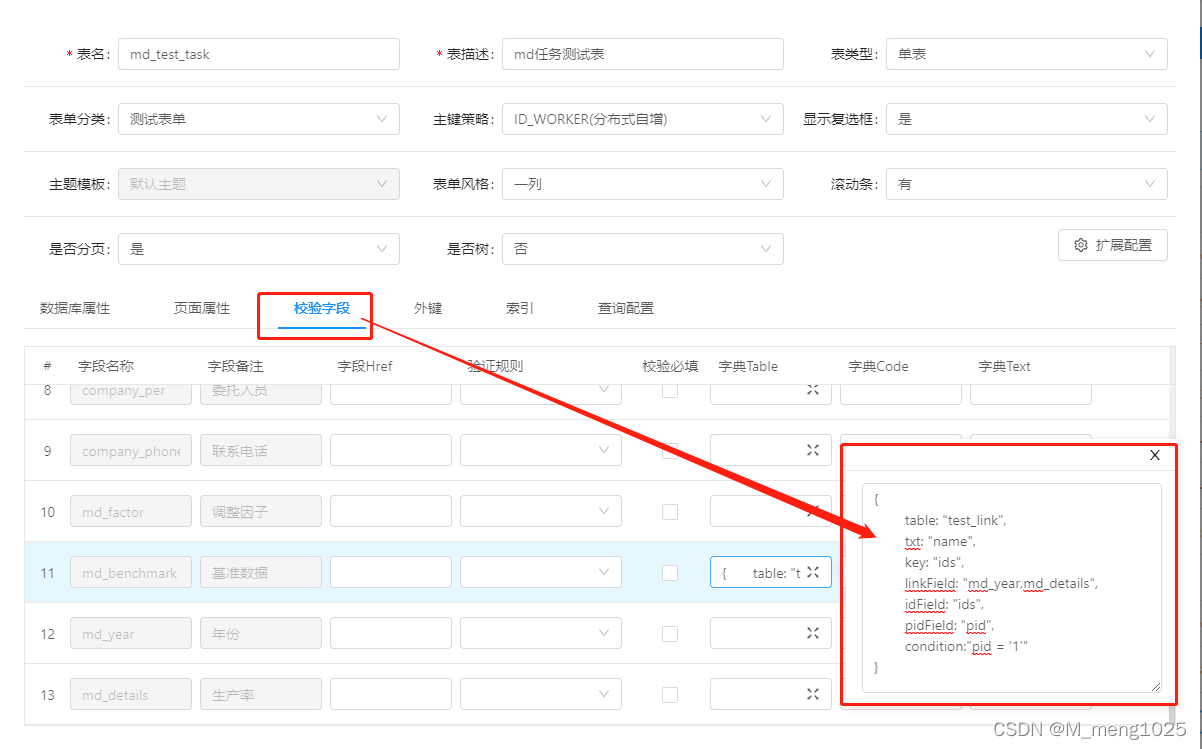Click 字段Href input for row 12 md_year
The height and width of the screenshot is (749, 1202).
click(391, 633)
